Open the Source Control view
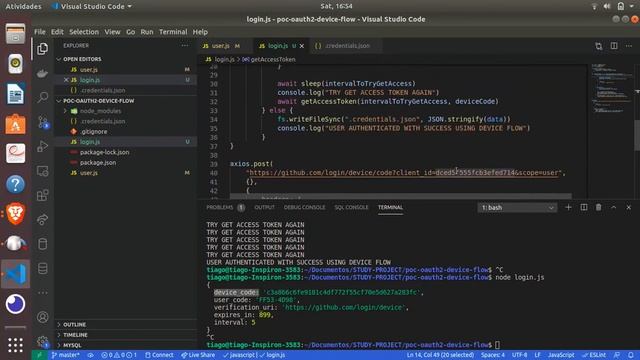Viewport: 640px width, 360px height. click(x=42, y=122)
